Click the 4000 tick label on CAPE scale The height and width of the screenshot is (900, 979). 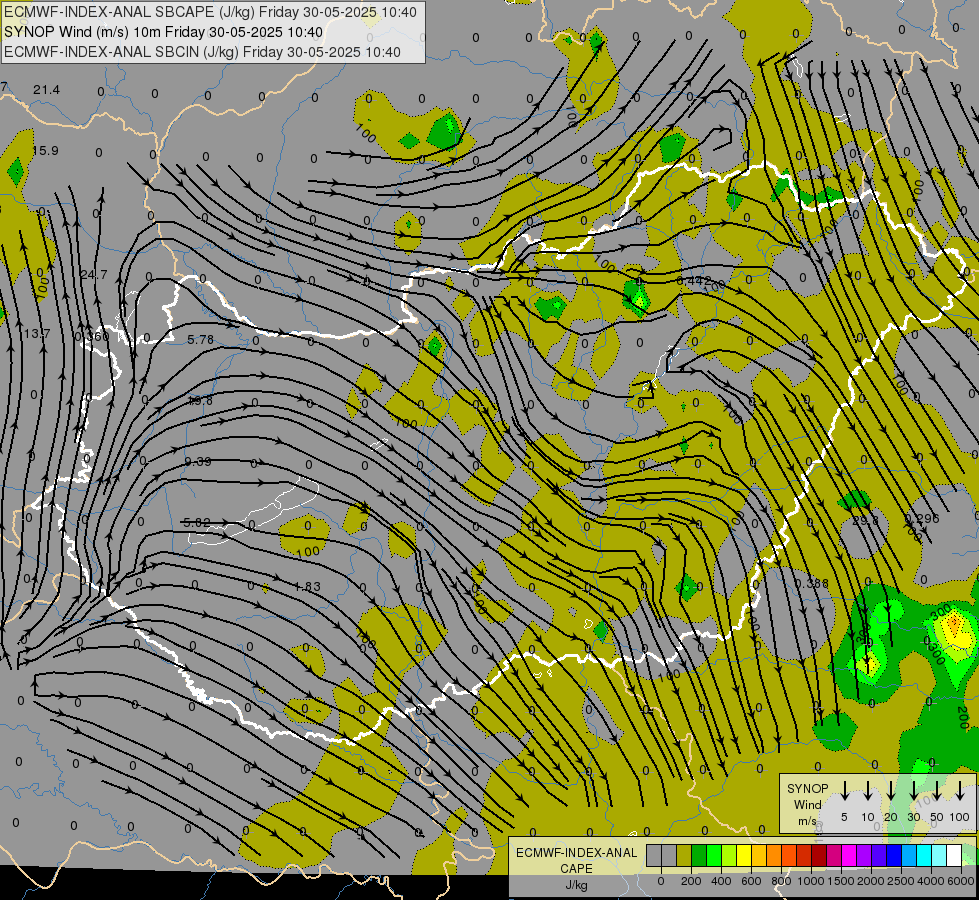(931, 881)
